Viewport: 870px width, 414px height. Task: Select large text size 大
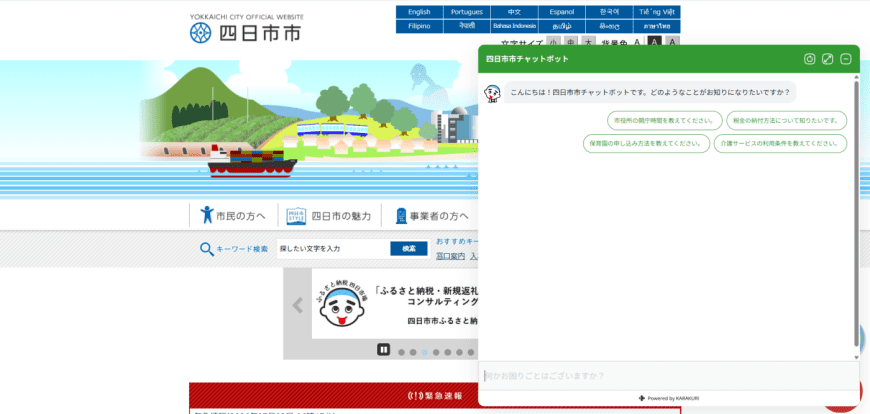[589, 43]
